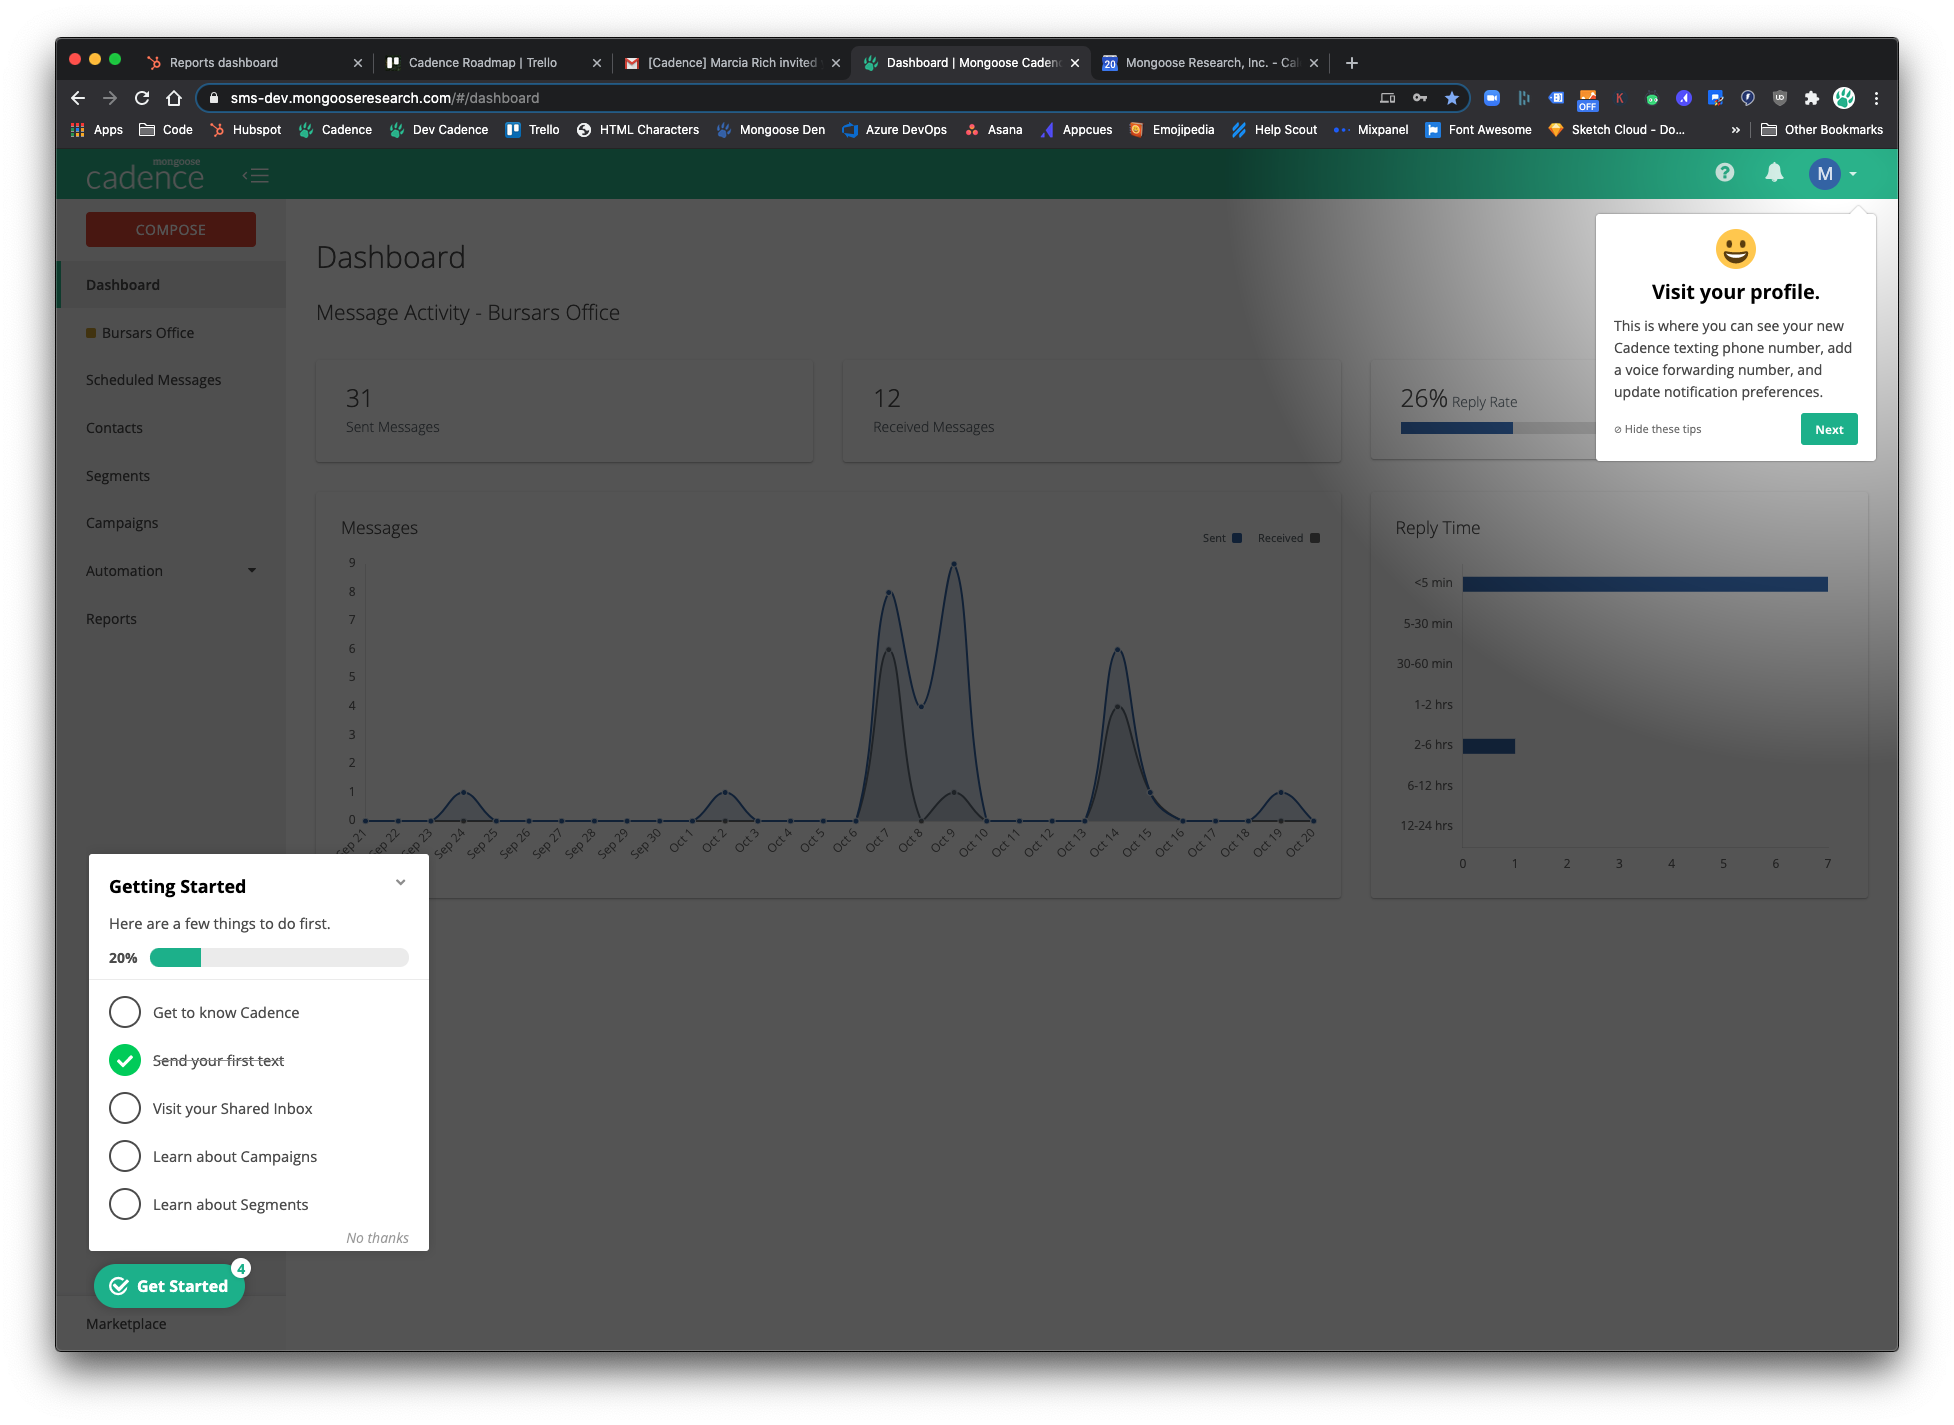
Task: Go back with browser back arrow
Action: 78,98
